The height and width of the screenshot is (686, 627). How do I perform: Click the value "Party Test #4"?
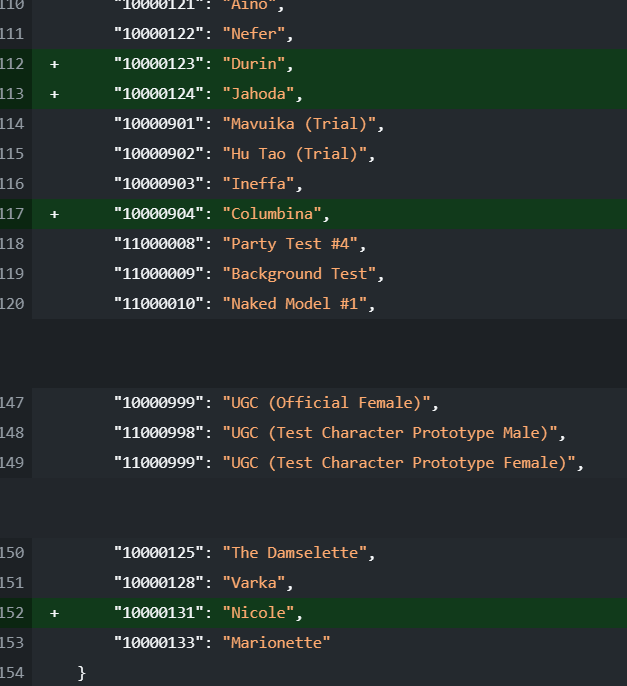tap(290, 244)
